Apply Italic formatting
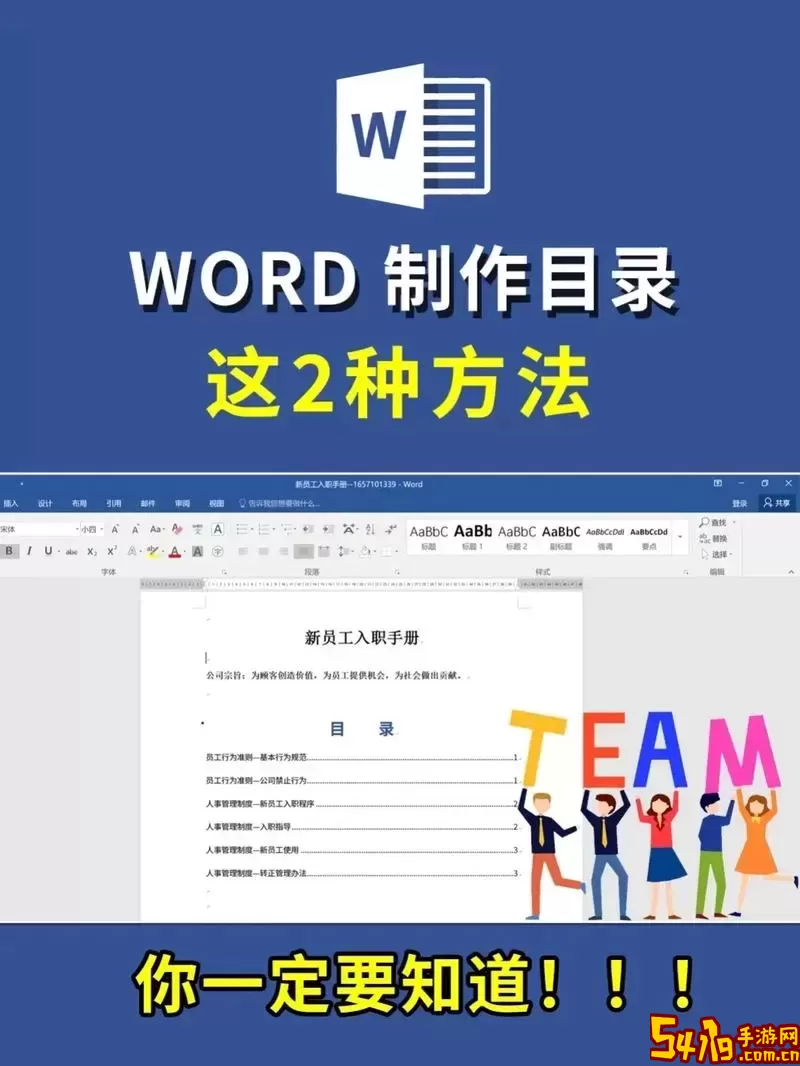Screen dimensions: 800x1066 [29, 551]
